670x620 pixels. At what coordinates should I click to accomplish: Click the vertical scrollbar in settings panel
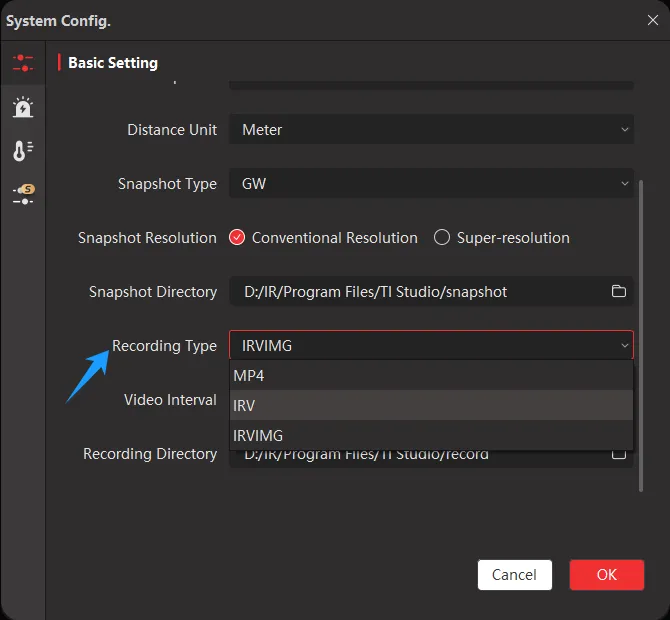(x=640, y=330)
